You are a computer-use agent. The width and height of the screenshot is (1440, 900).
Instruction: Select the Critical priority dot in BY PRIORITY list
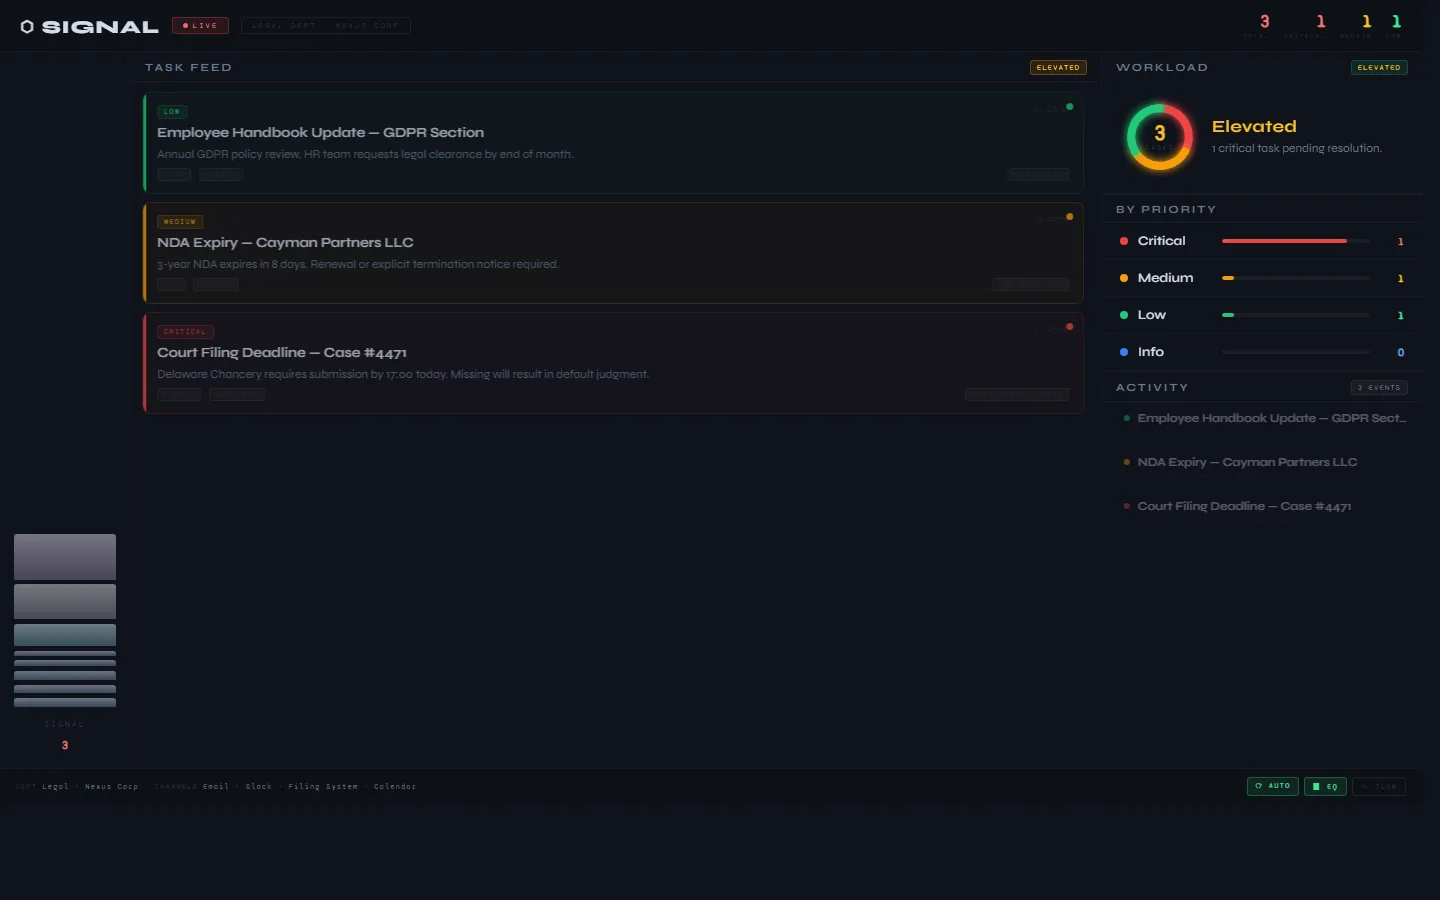(1124, 241)
